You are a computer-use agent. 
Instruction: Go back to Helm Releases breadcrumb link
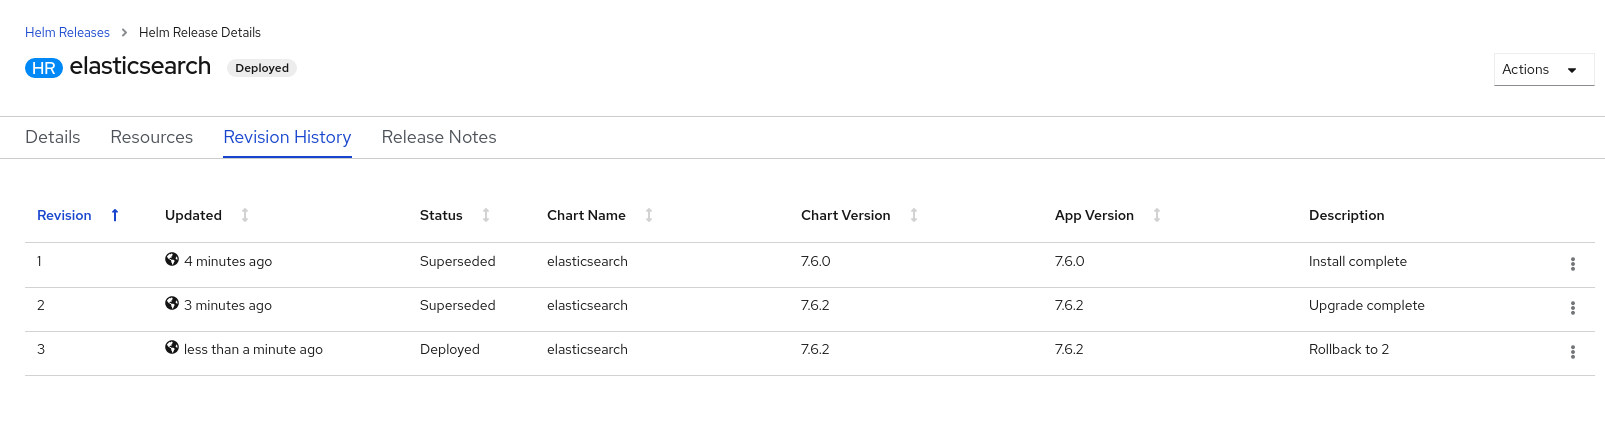pos(67,32)
